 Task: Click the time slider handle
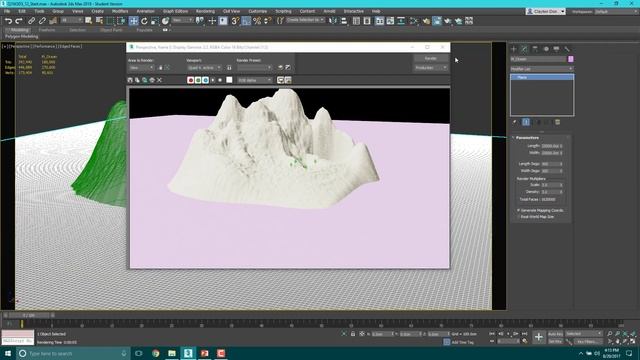coord(29,315)
